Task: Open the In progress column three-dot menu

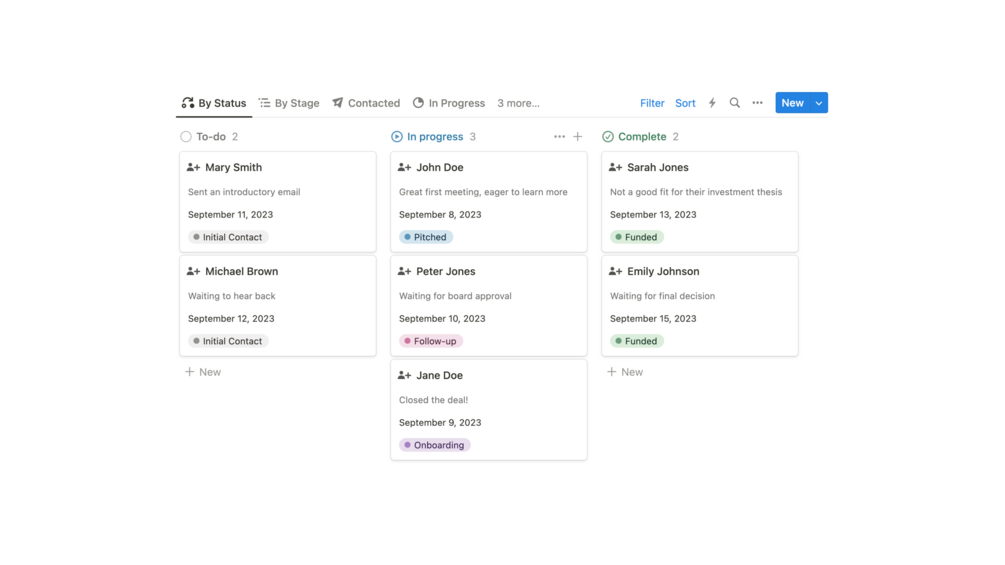Action: point(560,136)
